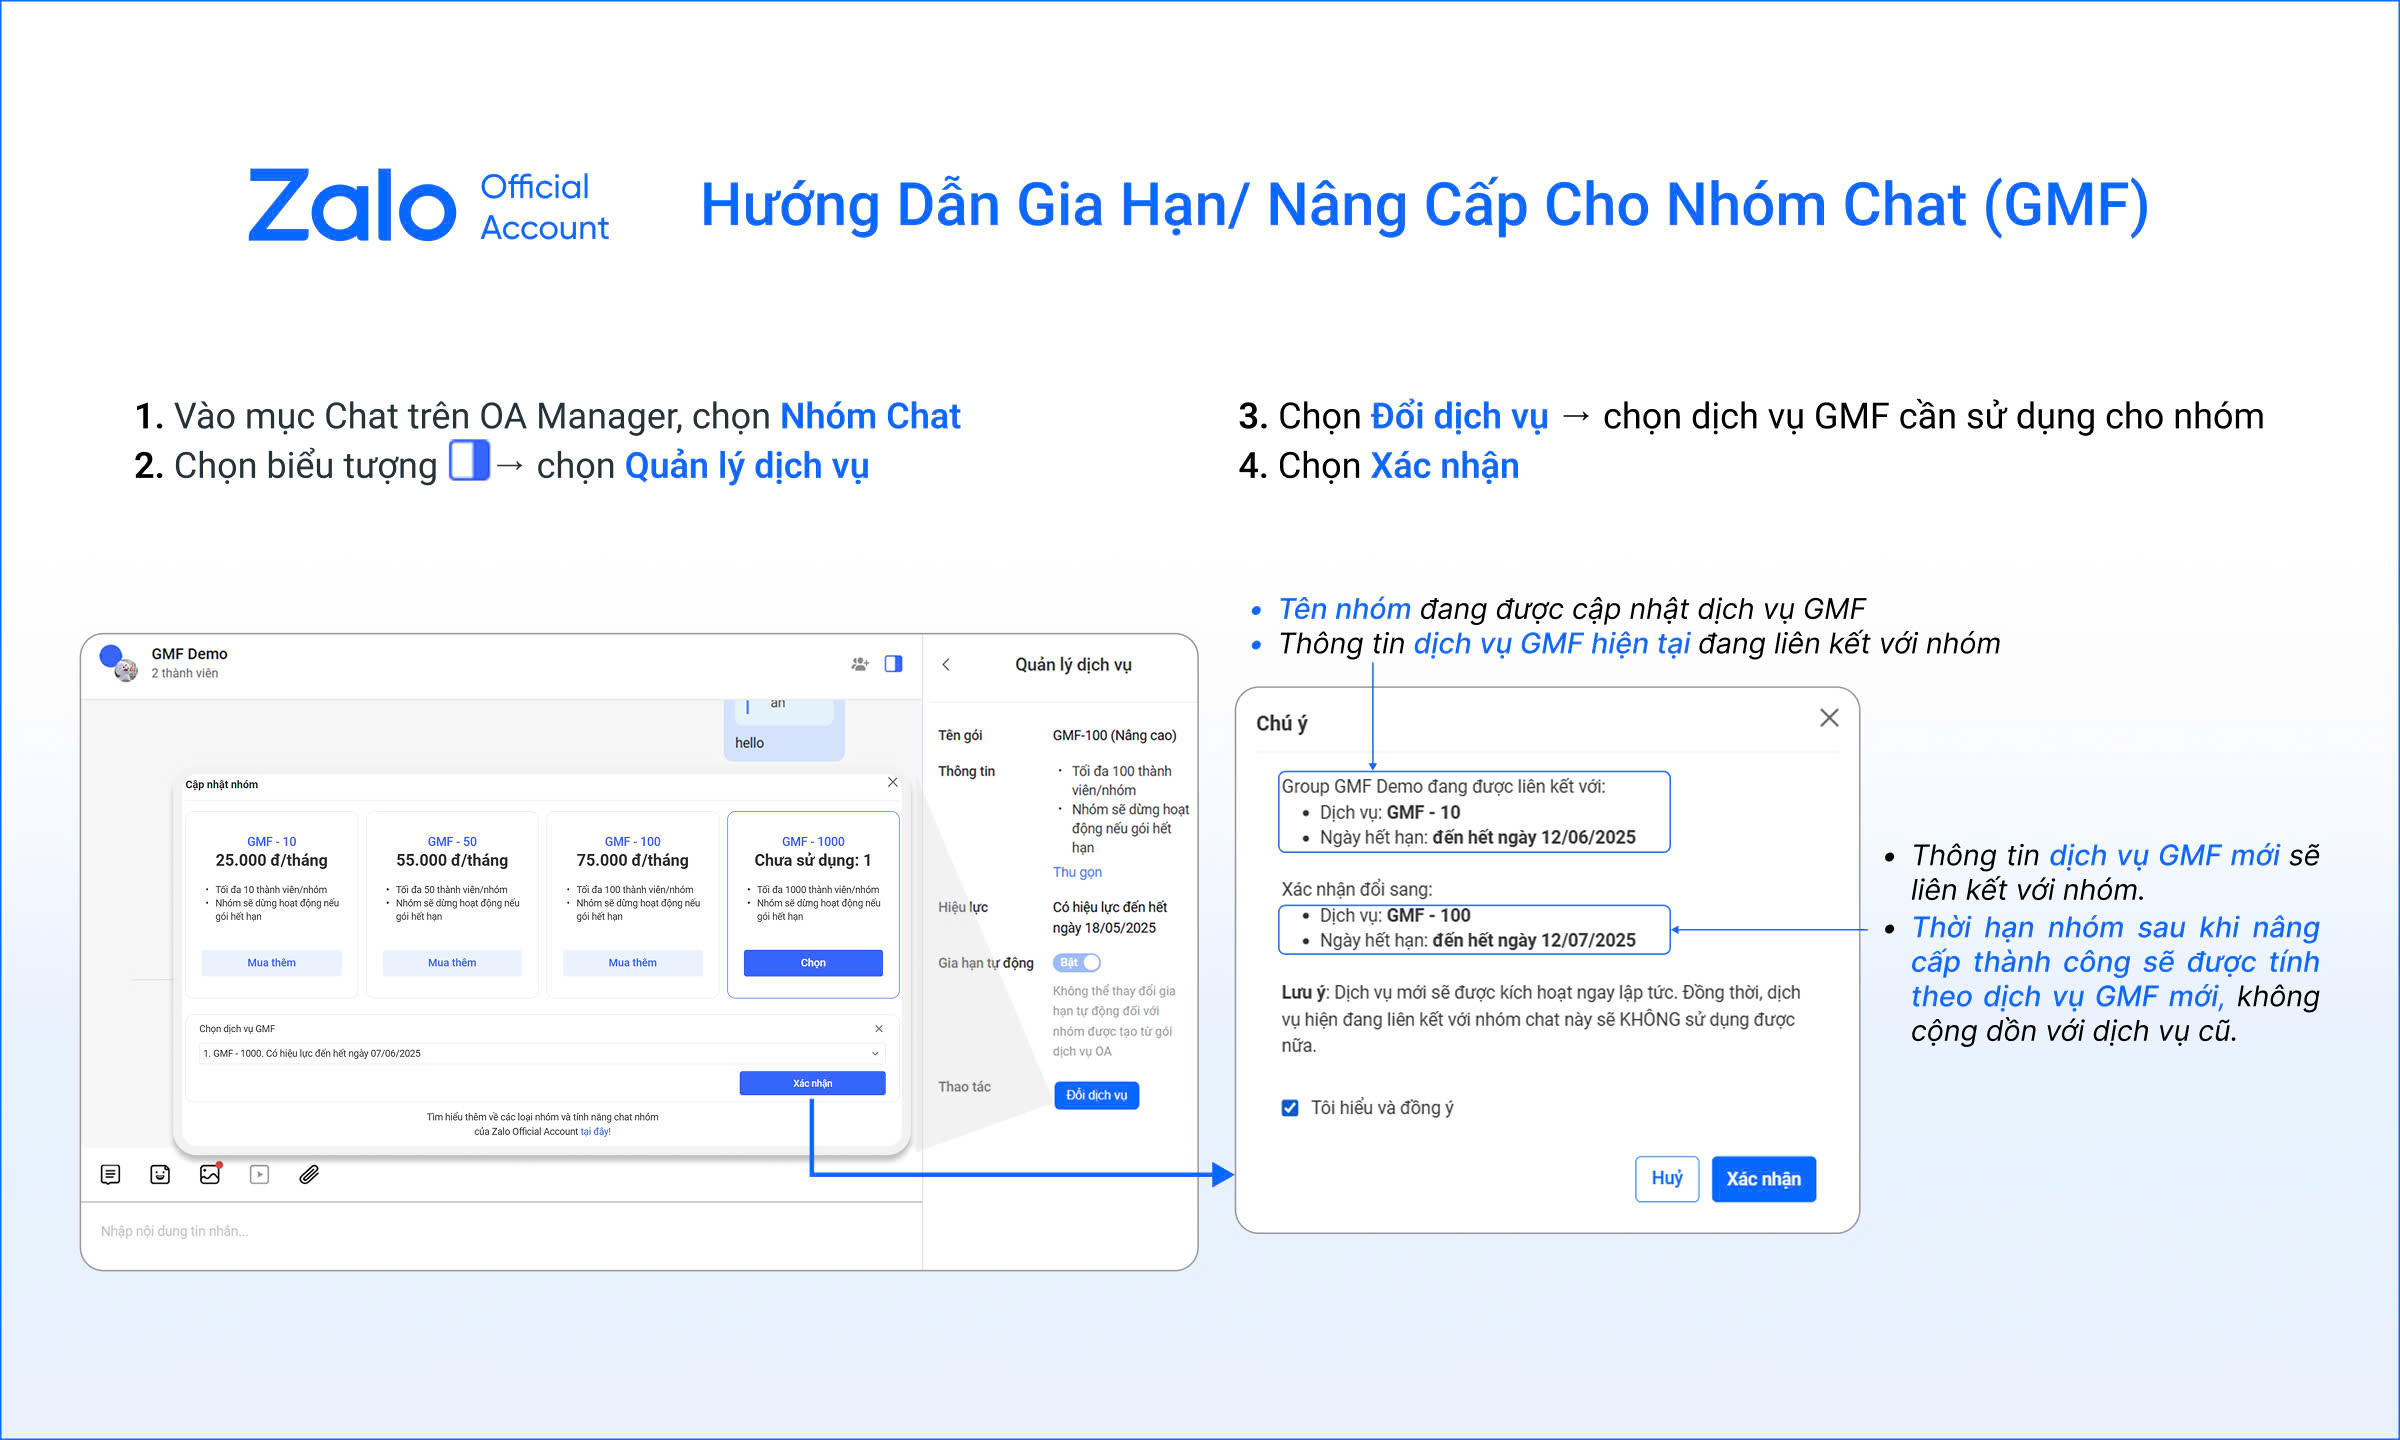Close the Cập nhật nhóm dialog

point(893,782)
